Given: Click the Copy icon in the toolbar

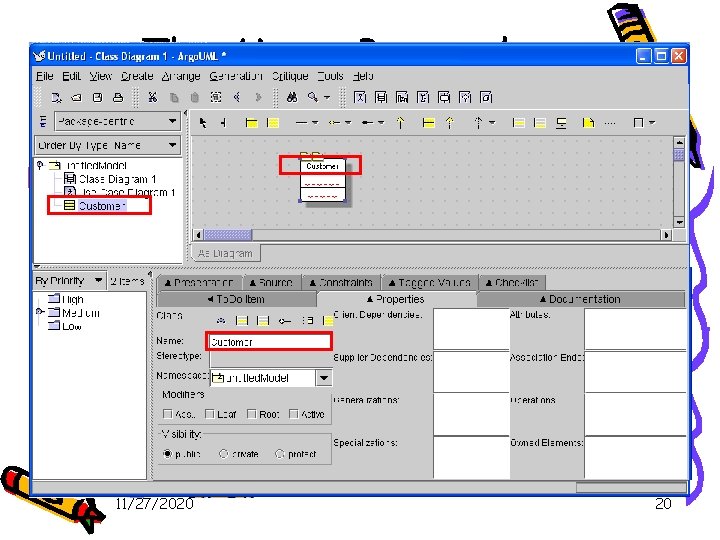Looking at the screenshot, I should (x=174, y=97).
